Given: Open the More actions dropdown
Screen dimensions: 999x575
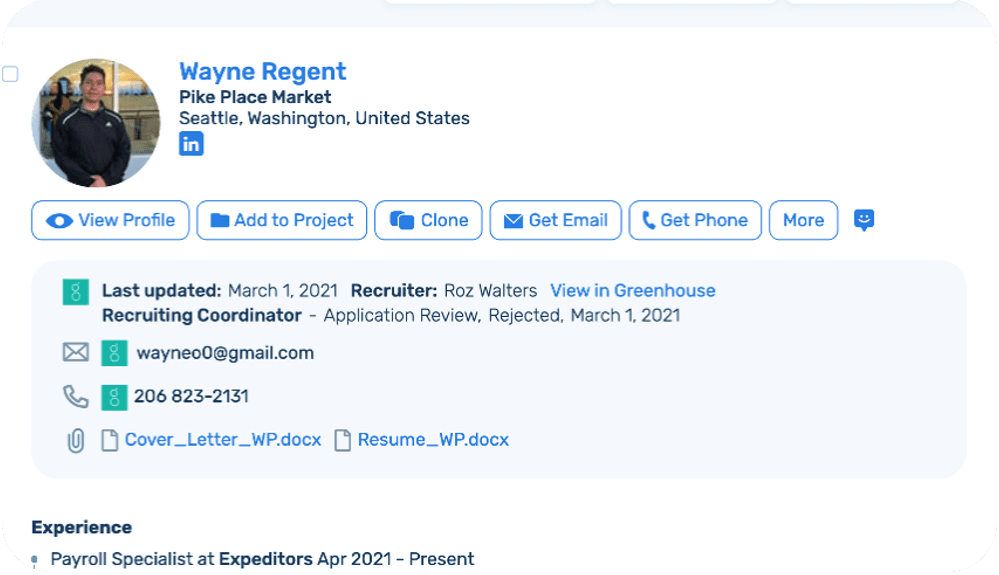Looking at the screenshot, I should coord(803,220).
